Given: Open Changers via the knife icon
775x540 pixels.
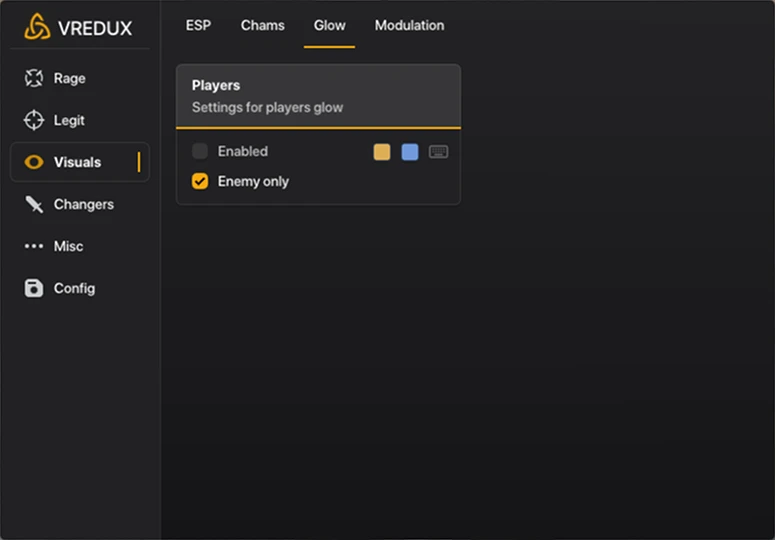Looking at the screenshot, I should coord(34,204).
